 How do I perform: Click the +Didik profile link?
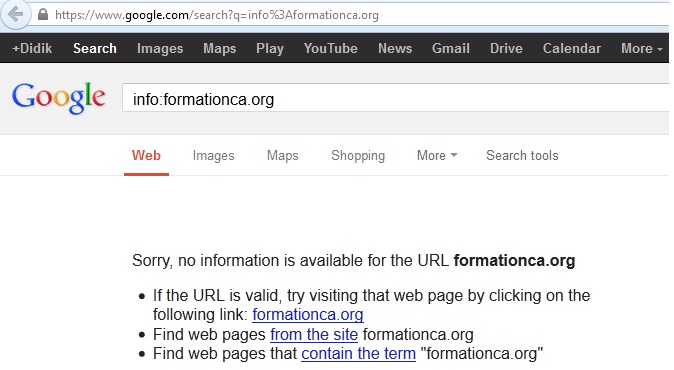tap(32, 48)
